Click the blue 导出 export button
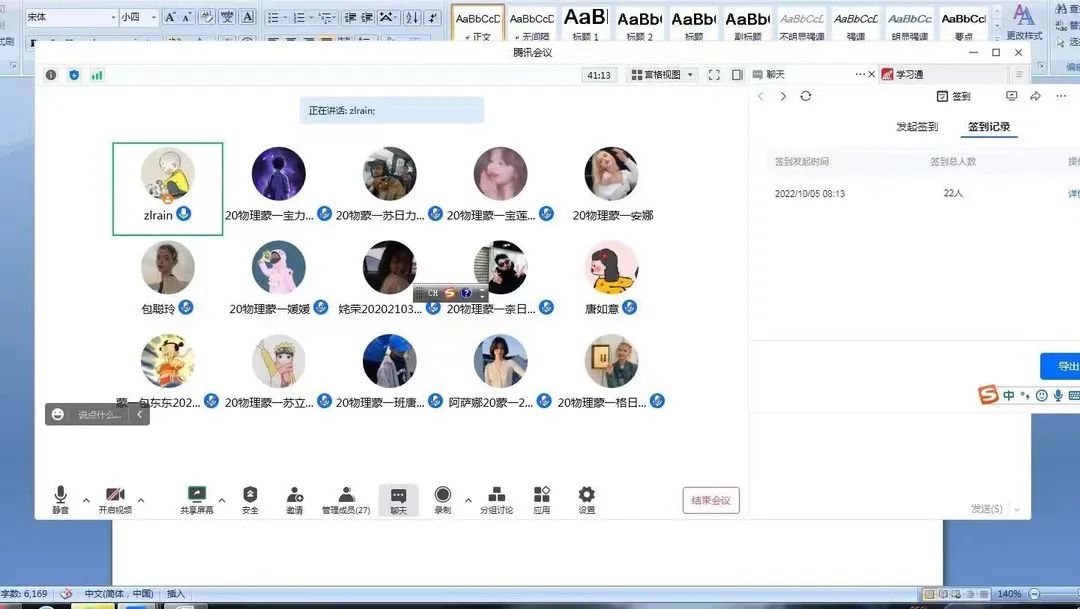 (x=1064, y=366)
